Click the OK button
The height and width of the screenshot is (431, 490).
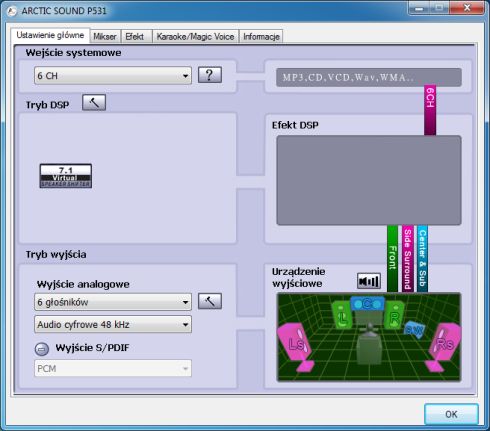tap(451, 414)
